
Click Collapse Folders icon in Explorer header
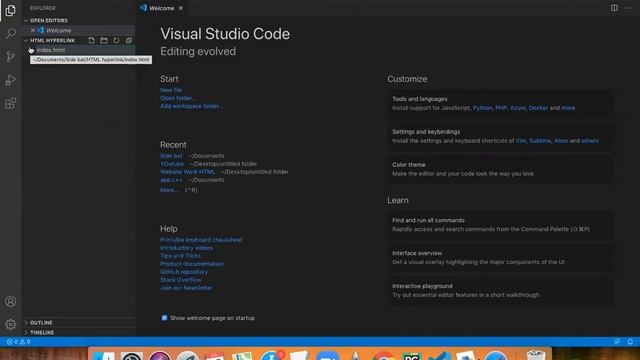pos(129,40)
